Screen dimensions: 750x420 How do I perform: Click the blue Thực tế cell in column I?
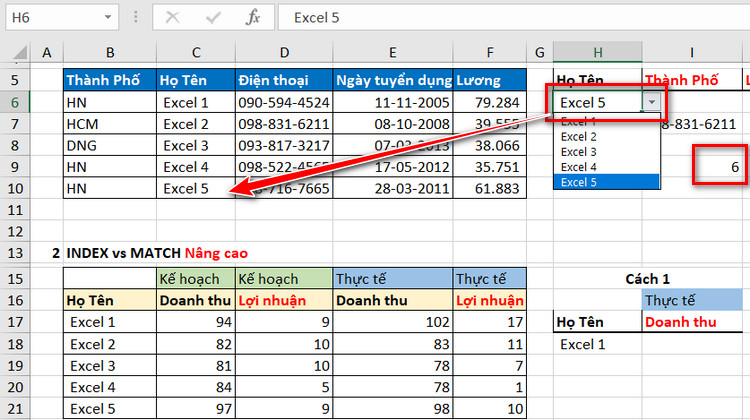click(692, 300)
